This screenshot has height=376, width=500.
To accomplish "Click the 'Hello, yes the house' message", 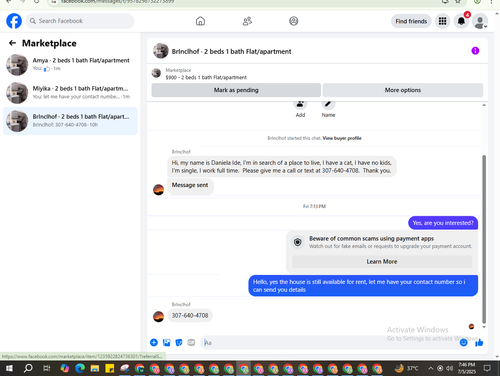I will coord(363,286).
